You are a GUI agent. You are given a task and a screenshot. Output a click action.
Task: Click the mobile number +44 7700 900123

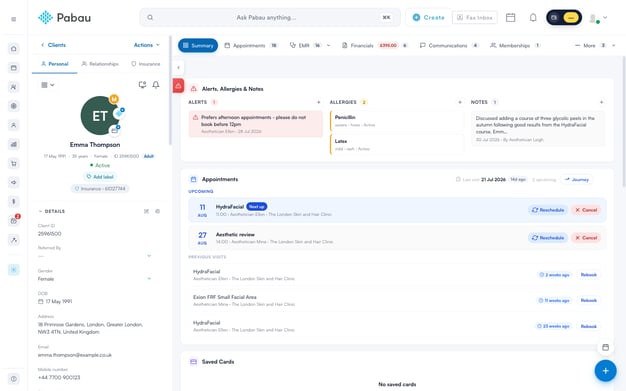pyautogui.click(x=59, y=377)
